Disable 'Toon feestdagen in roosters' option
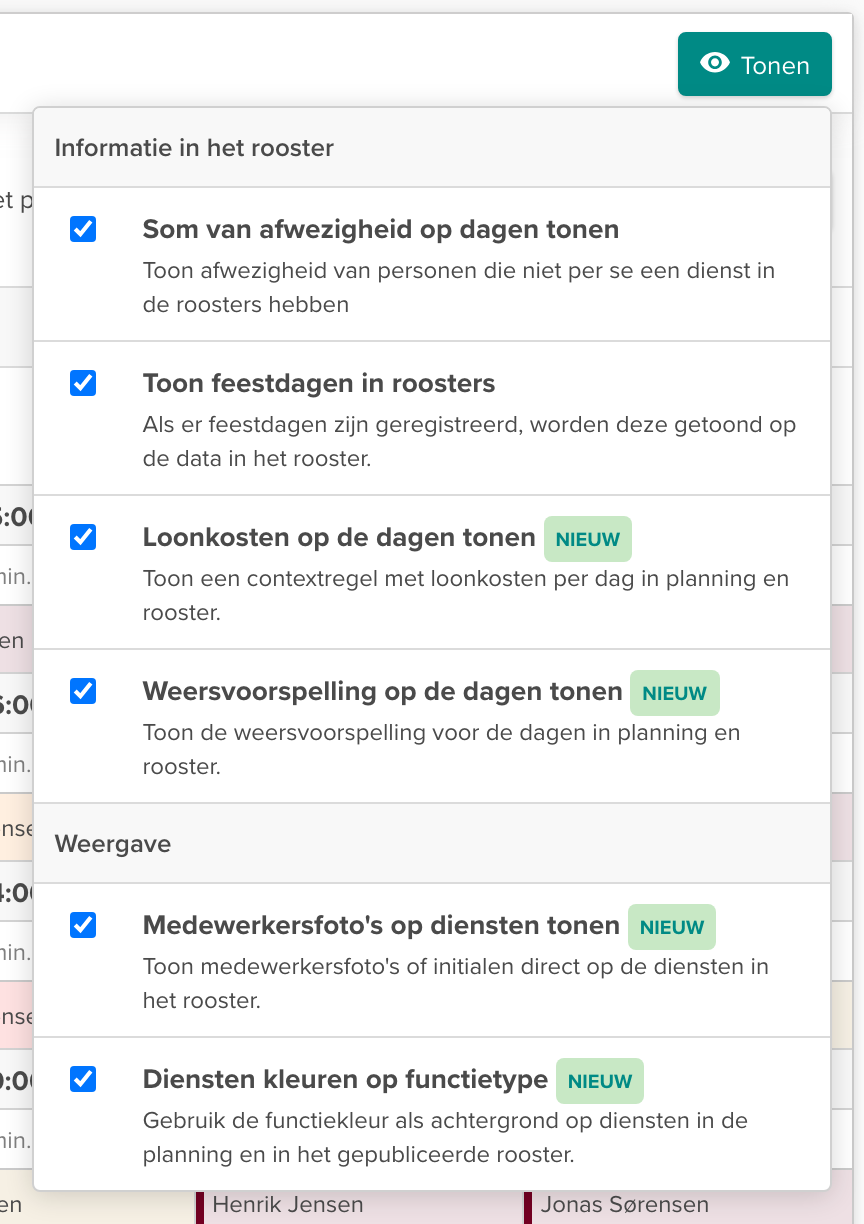 [84, 383]
